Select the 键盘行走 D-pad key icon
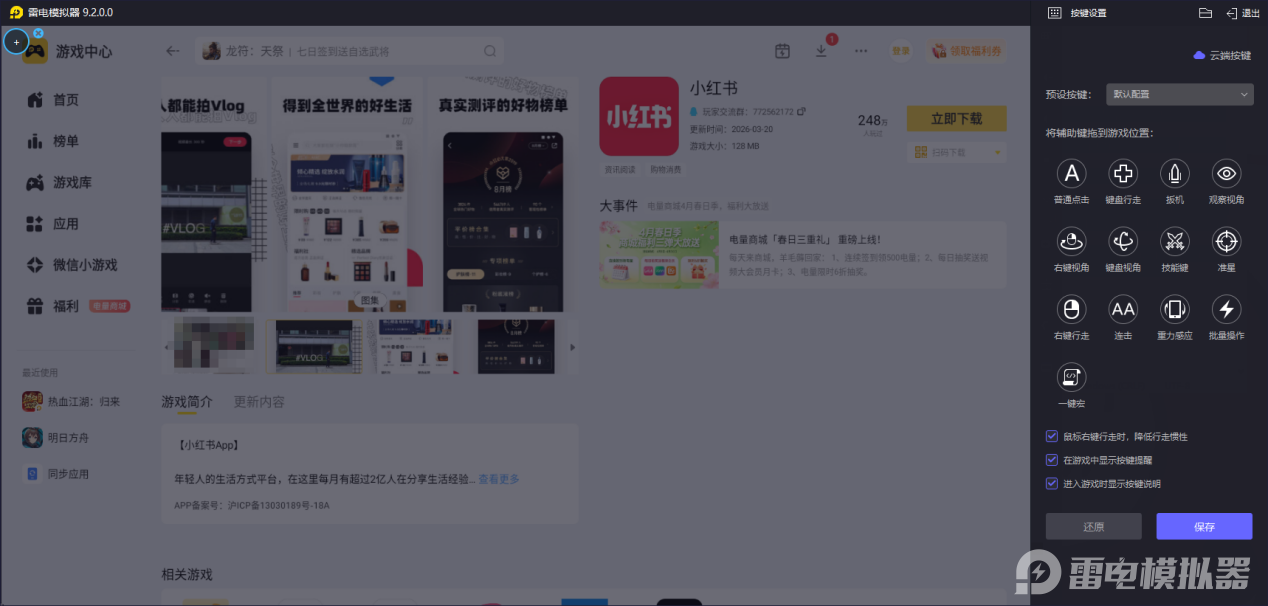 point(1123,173)
